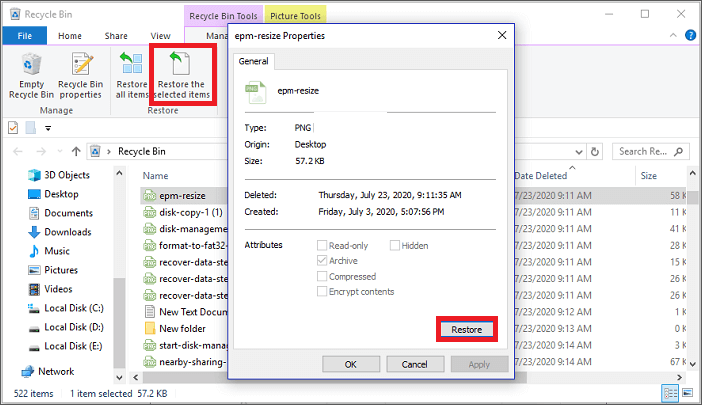Expand the Network tree node

point(10,371)
